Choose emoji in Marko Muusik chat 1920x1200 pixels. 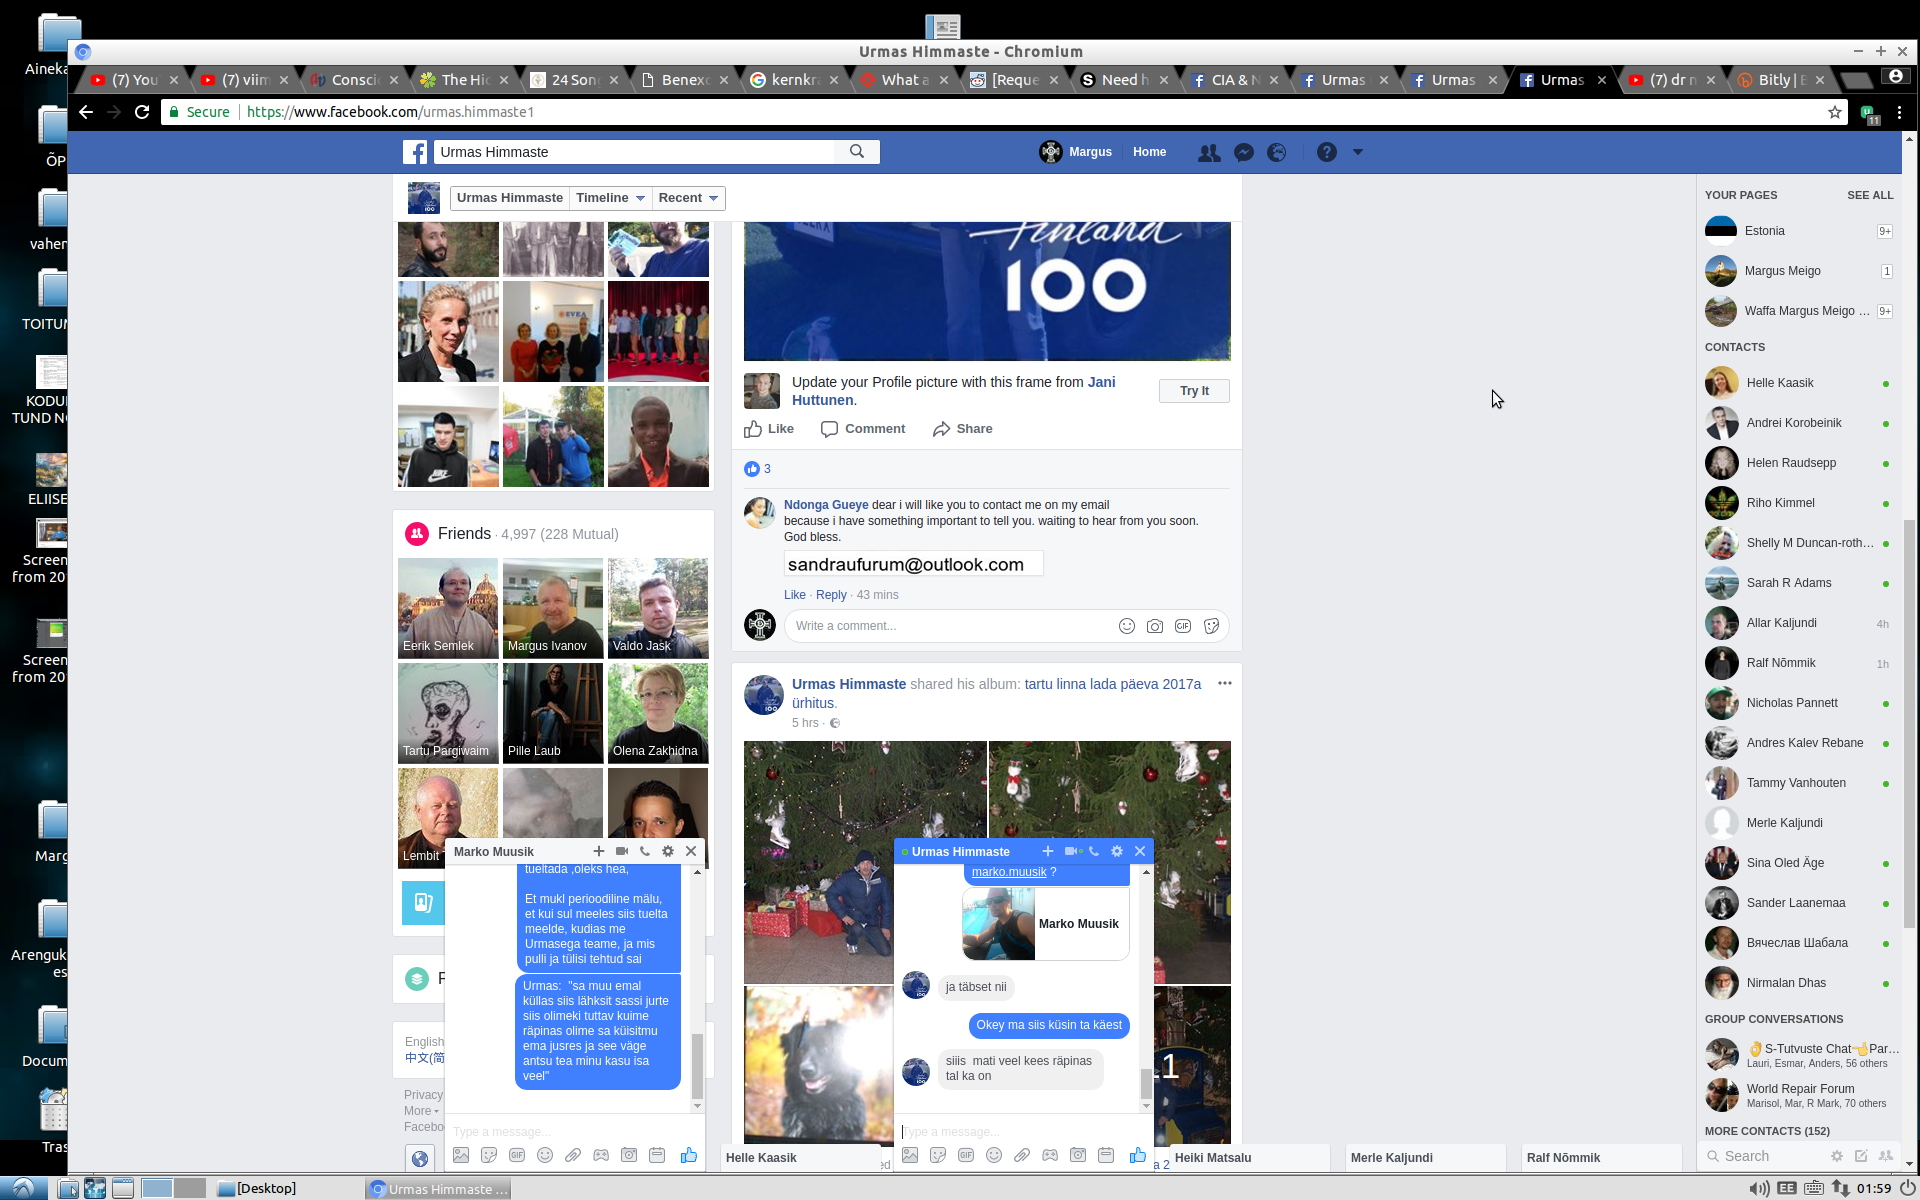[545, 1155]
